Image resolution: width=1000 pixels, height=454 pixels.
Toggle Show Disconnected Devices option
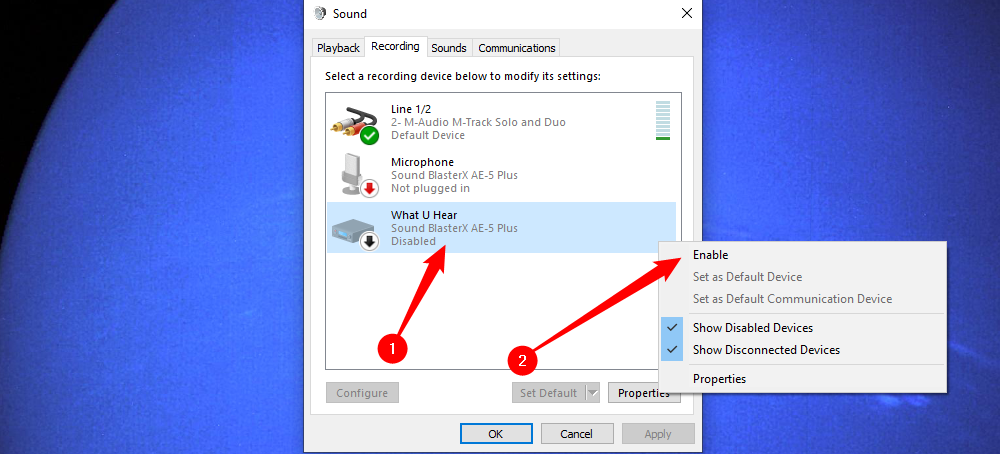(765, 350)
